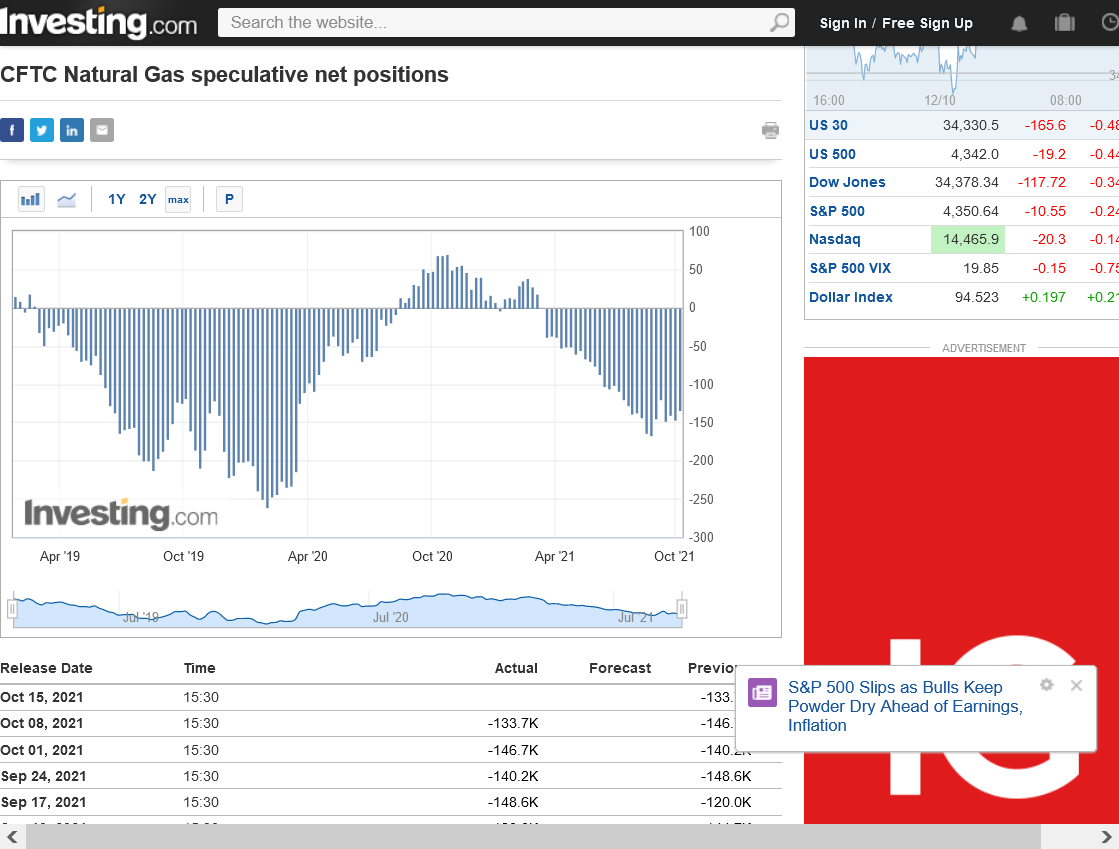Open S&P 500 VIX link

(x=850, y=268)
